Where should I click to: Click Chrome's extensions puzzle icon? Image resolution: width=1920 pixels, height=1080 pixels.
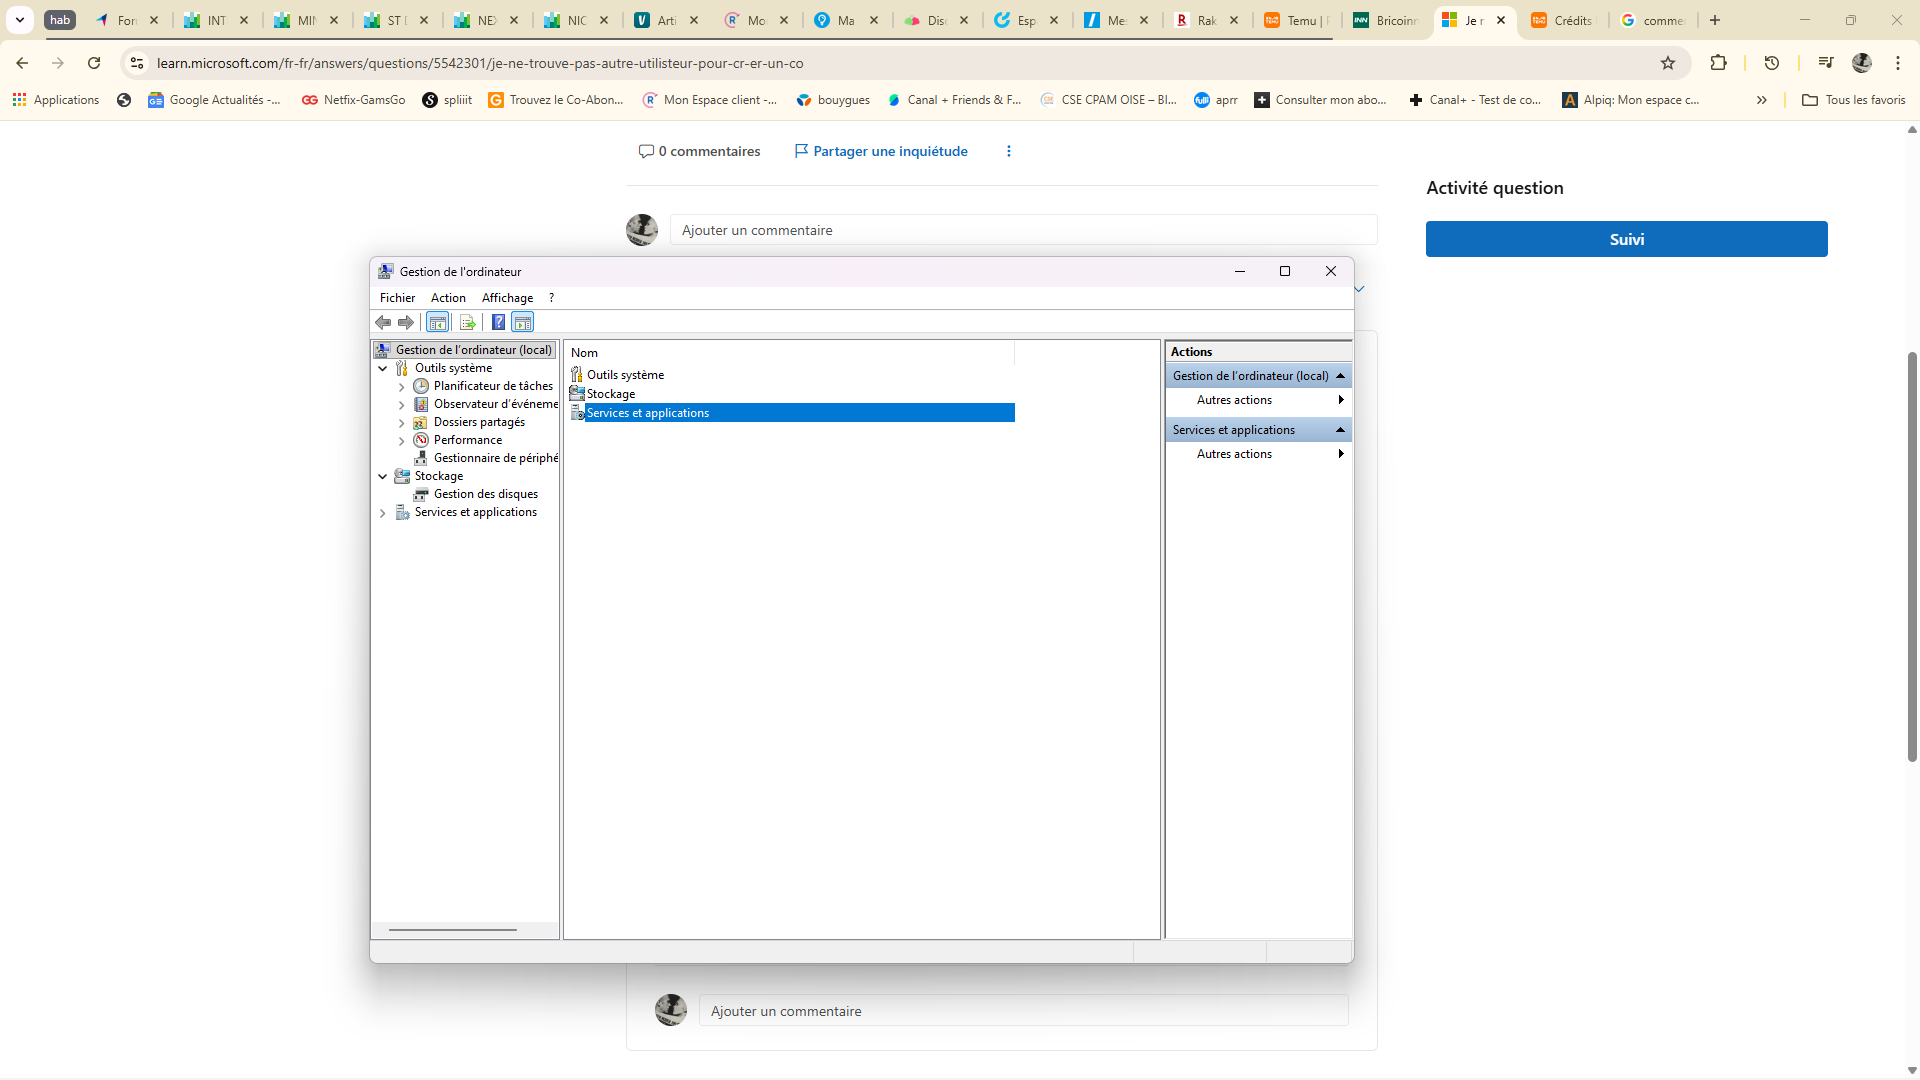click(1718, 63)
